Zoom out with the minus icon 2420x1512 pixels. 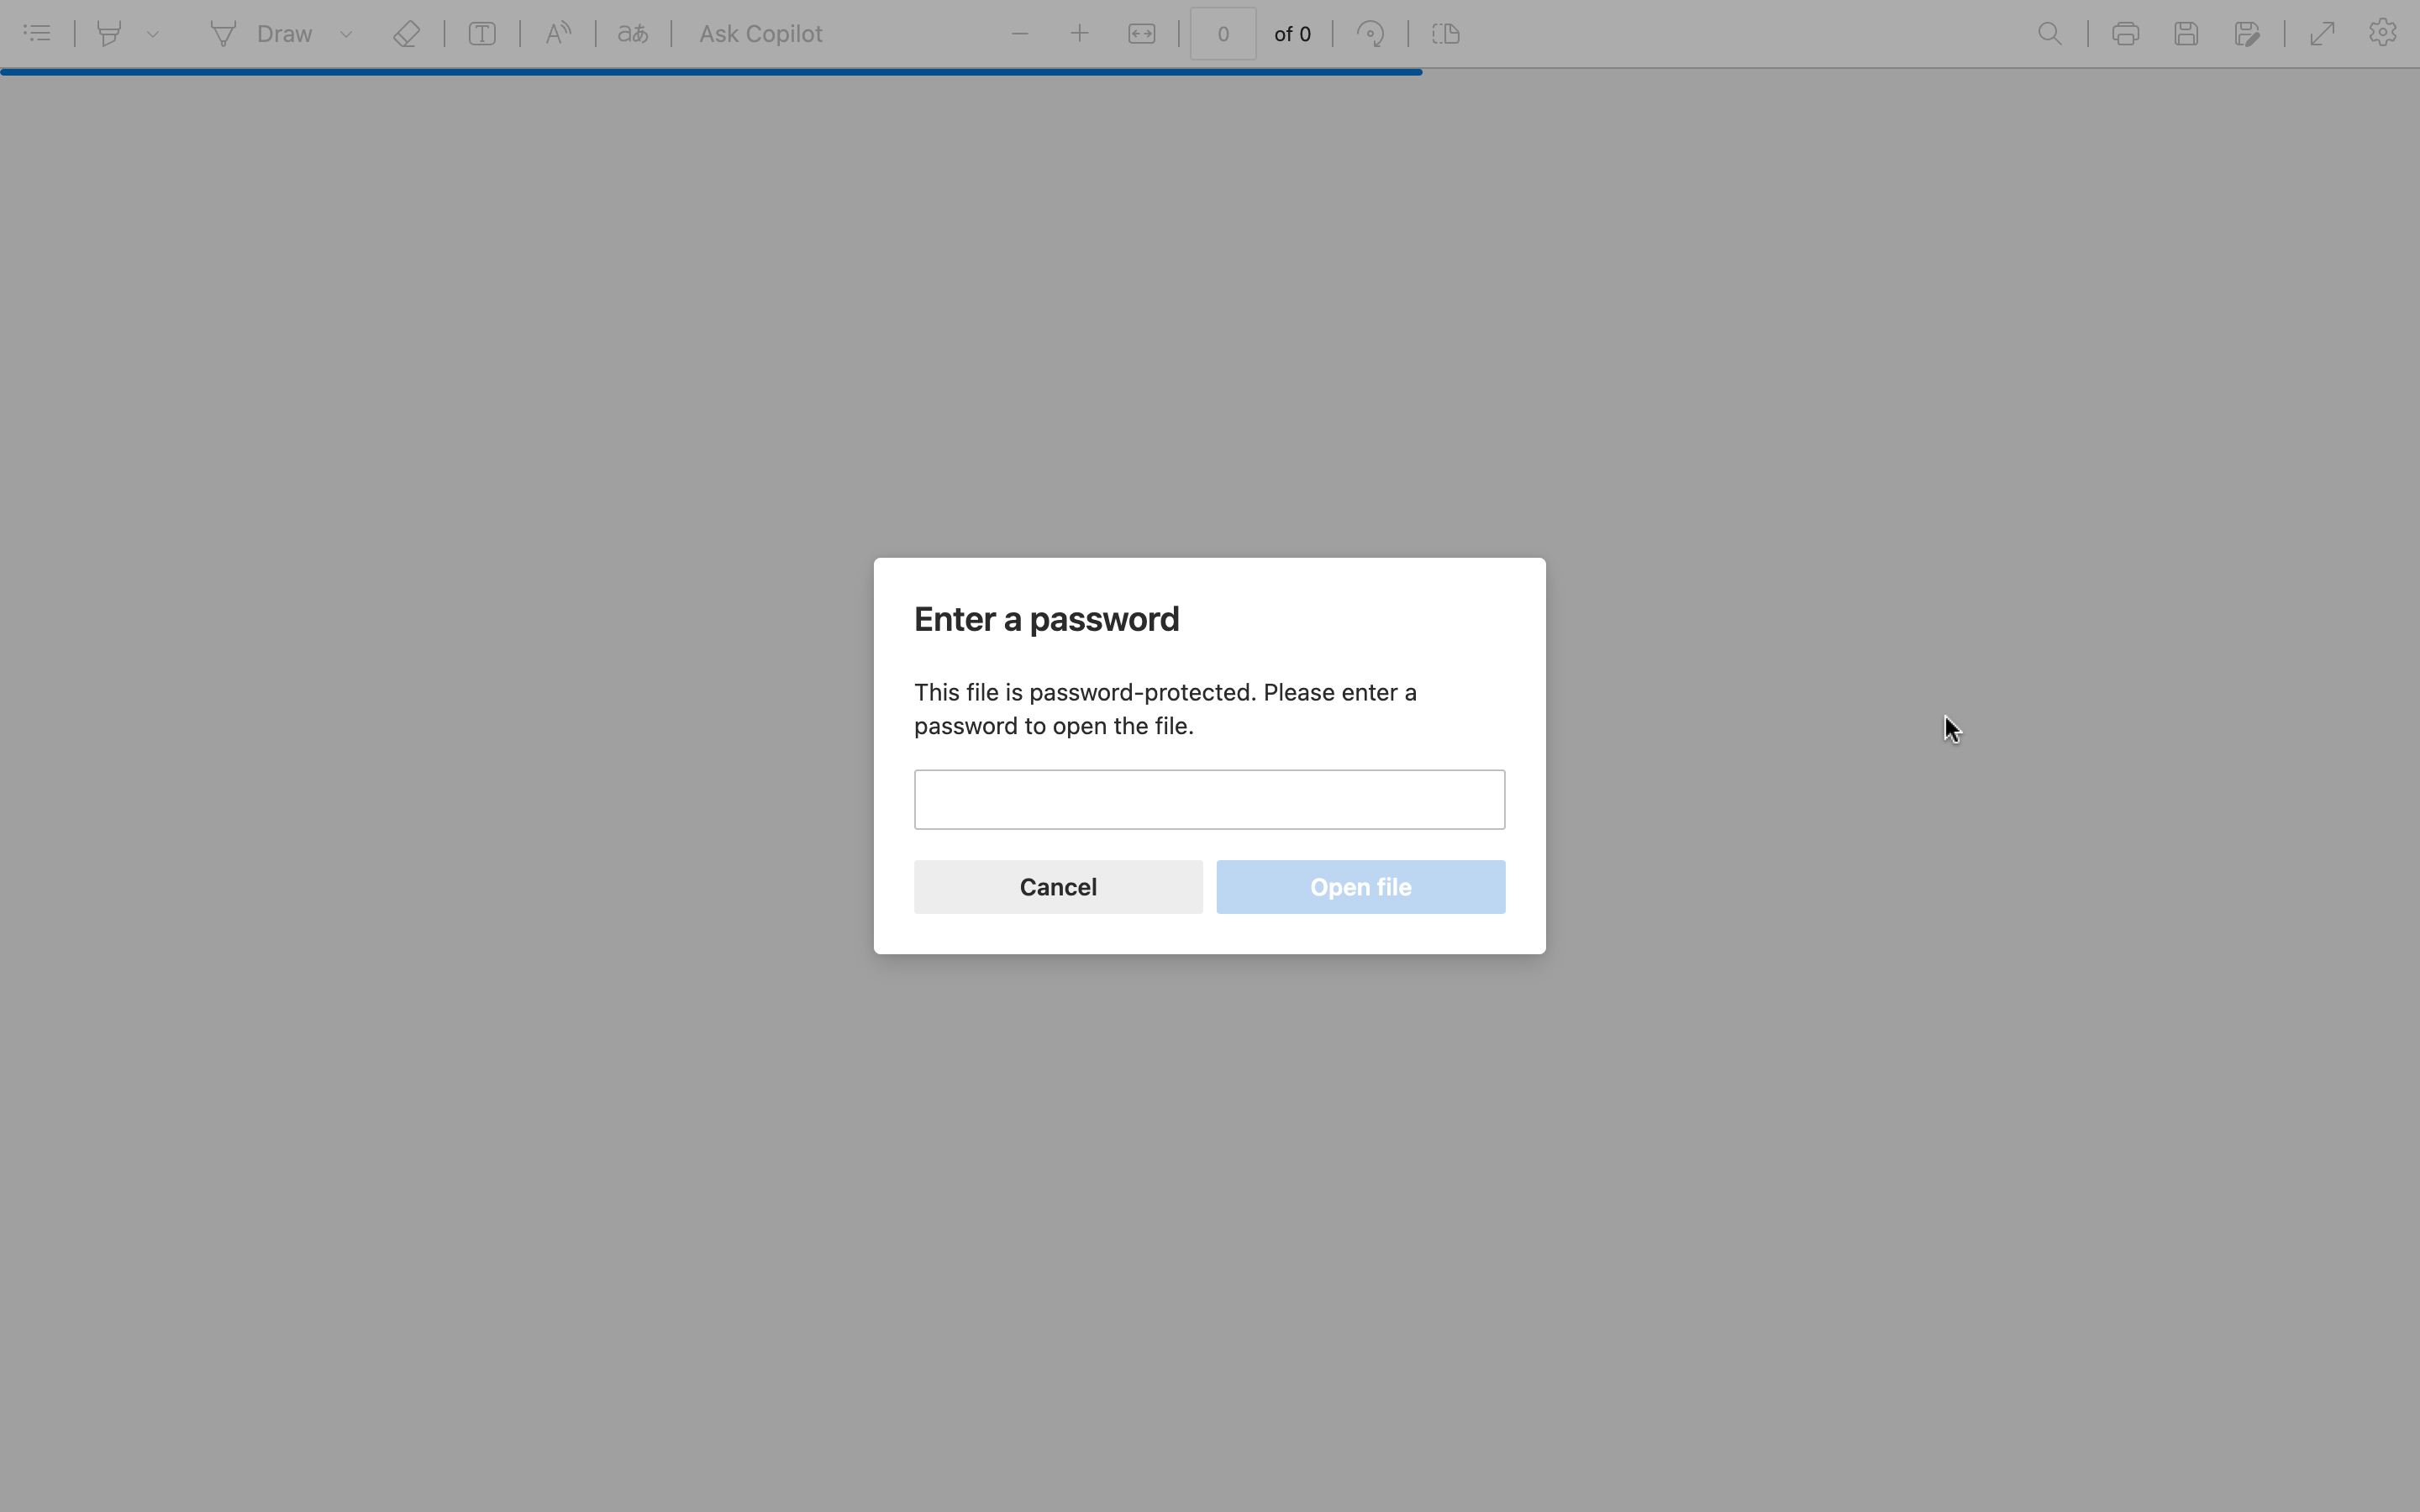pyautogui.click(x=1019, y=34)
